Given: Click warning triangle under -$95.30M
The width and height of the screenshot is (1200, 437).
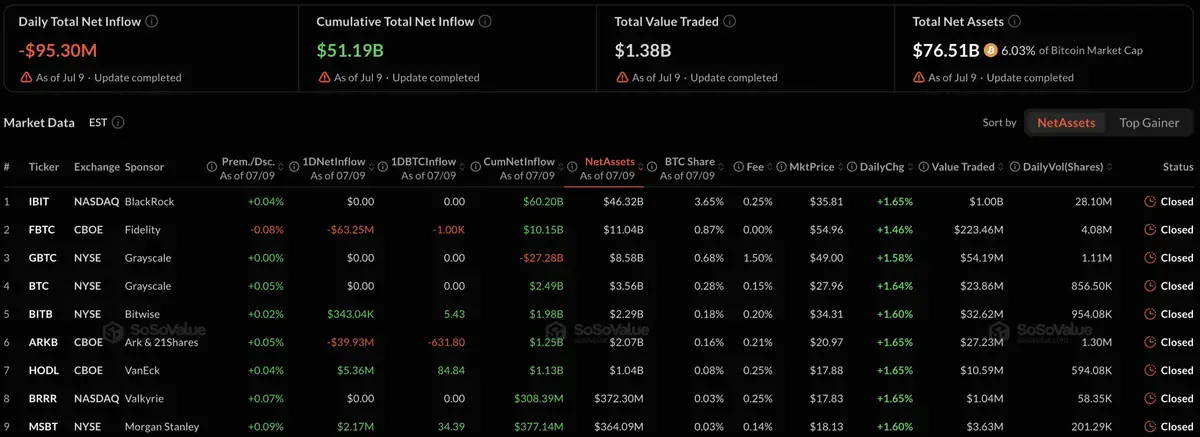Looking at the screenshot, I should (x=26, y=77).
